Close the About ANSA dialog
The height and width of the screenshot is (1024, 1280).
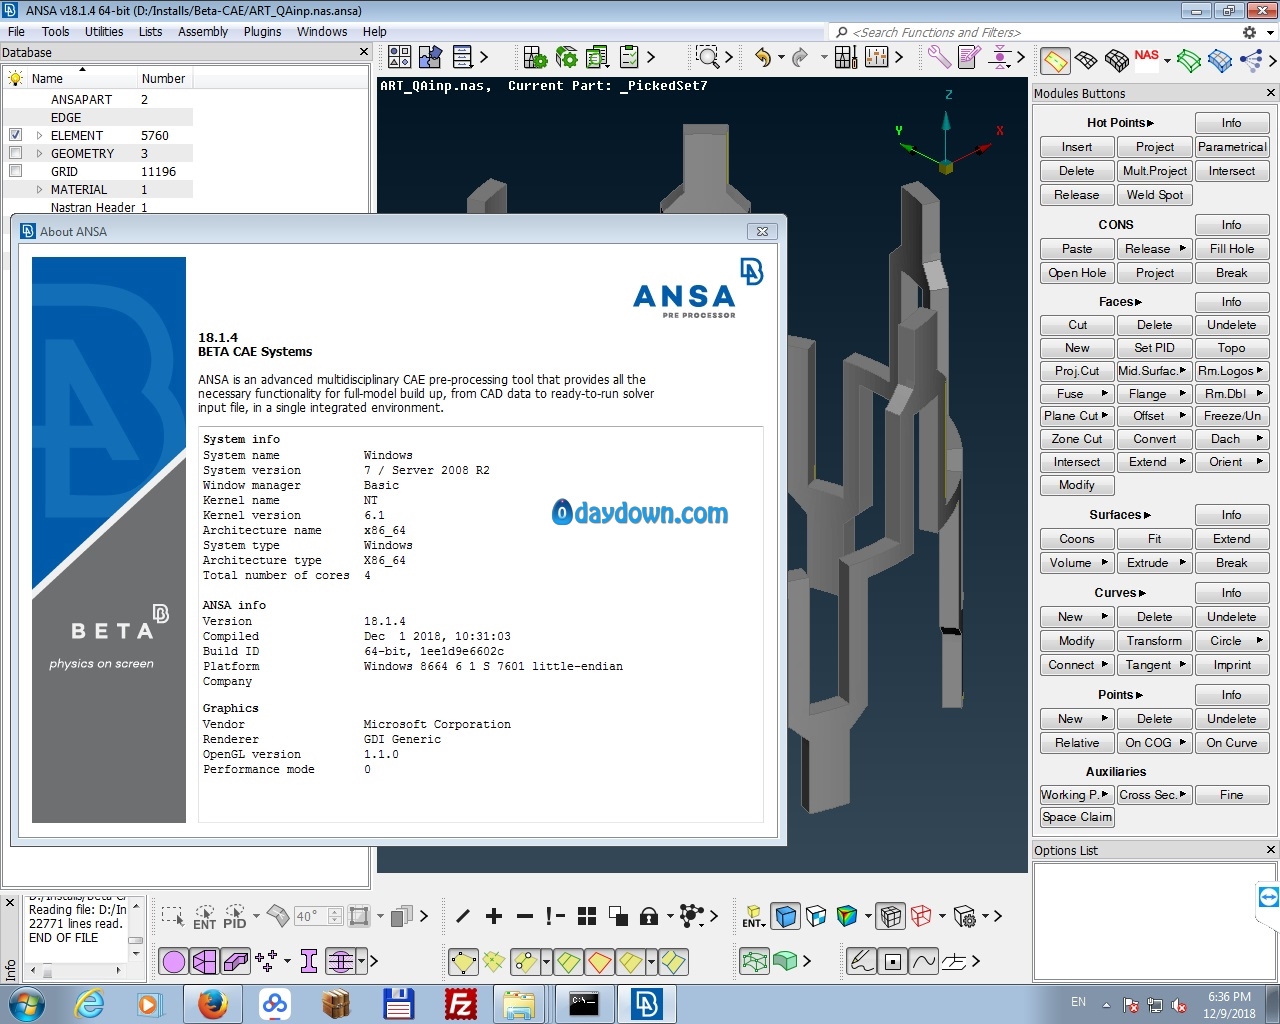point(762,231)
